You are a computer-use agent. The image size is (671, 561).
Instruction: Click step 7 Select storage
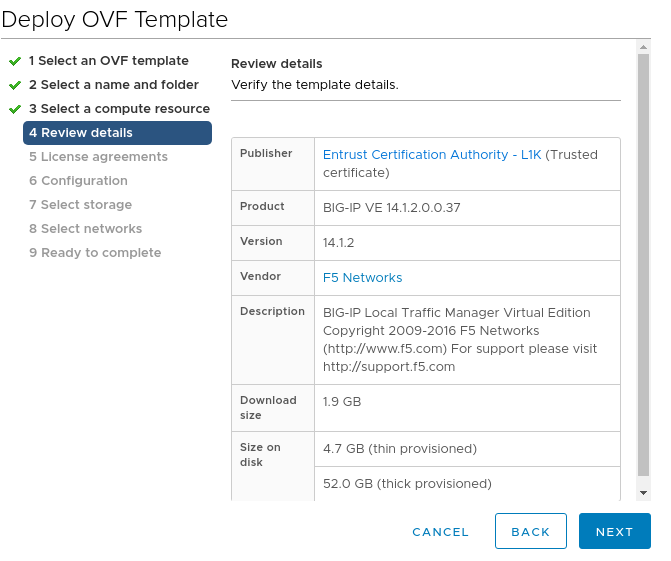80,205
